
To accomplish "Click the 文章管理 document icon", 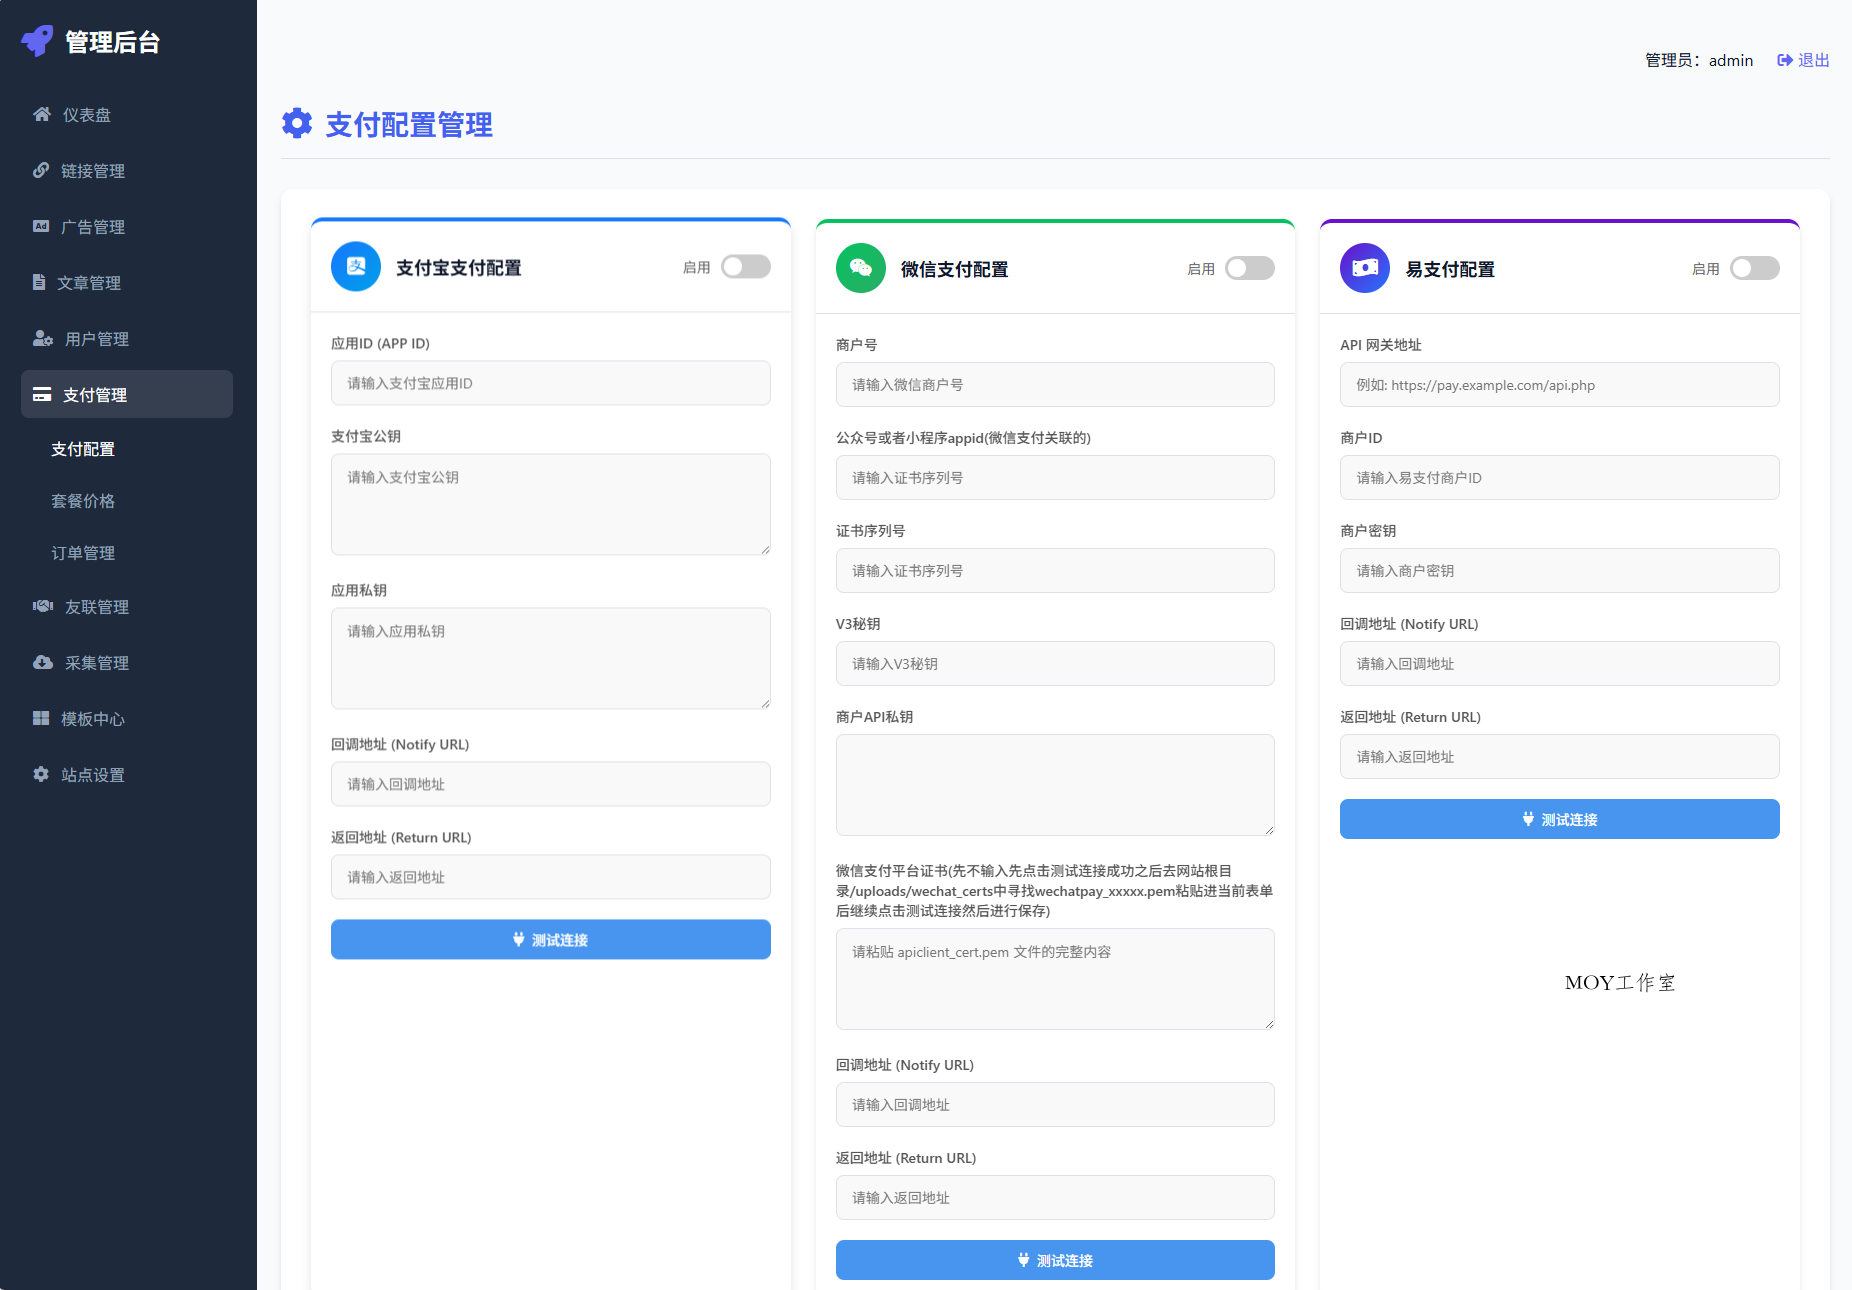I will 41,282.
